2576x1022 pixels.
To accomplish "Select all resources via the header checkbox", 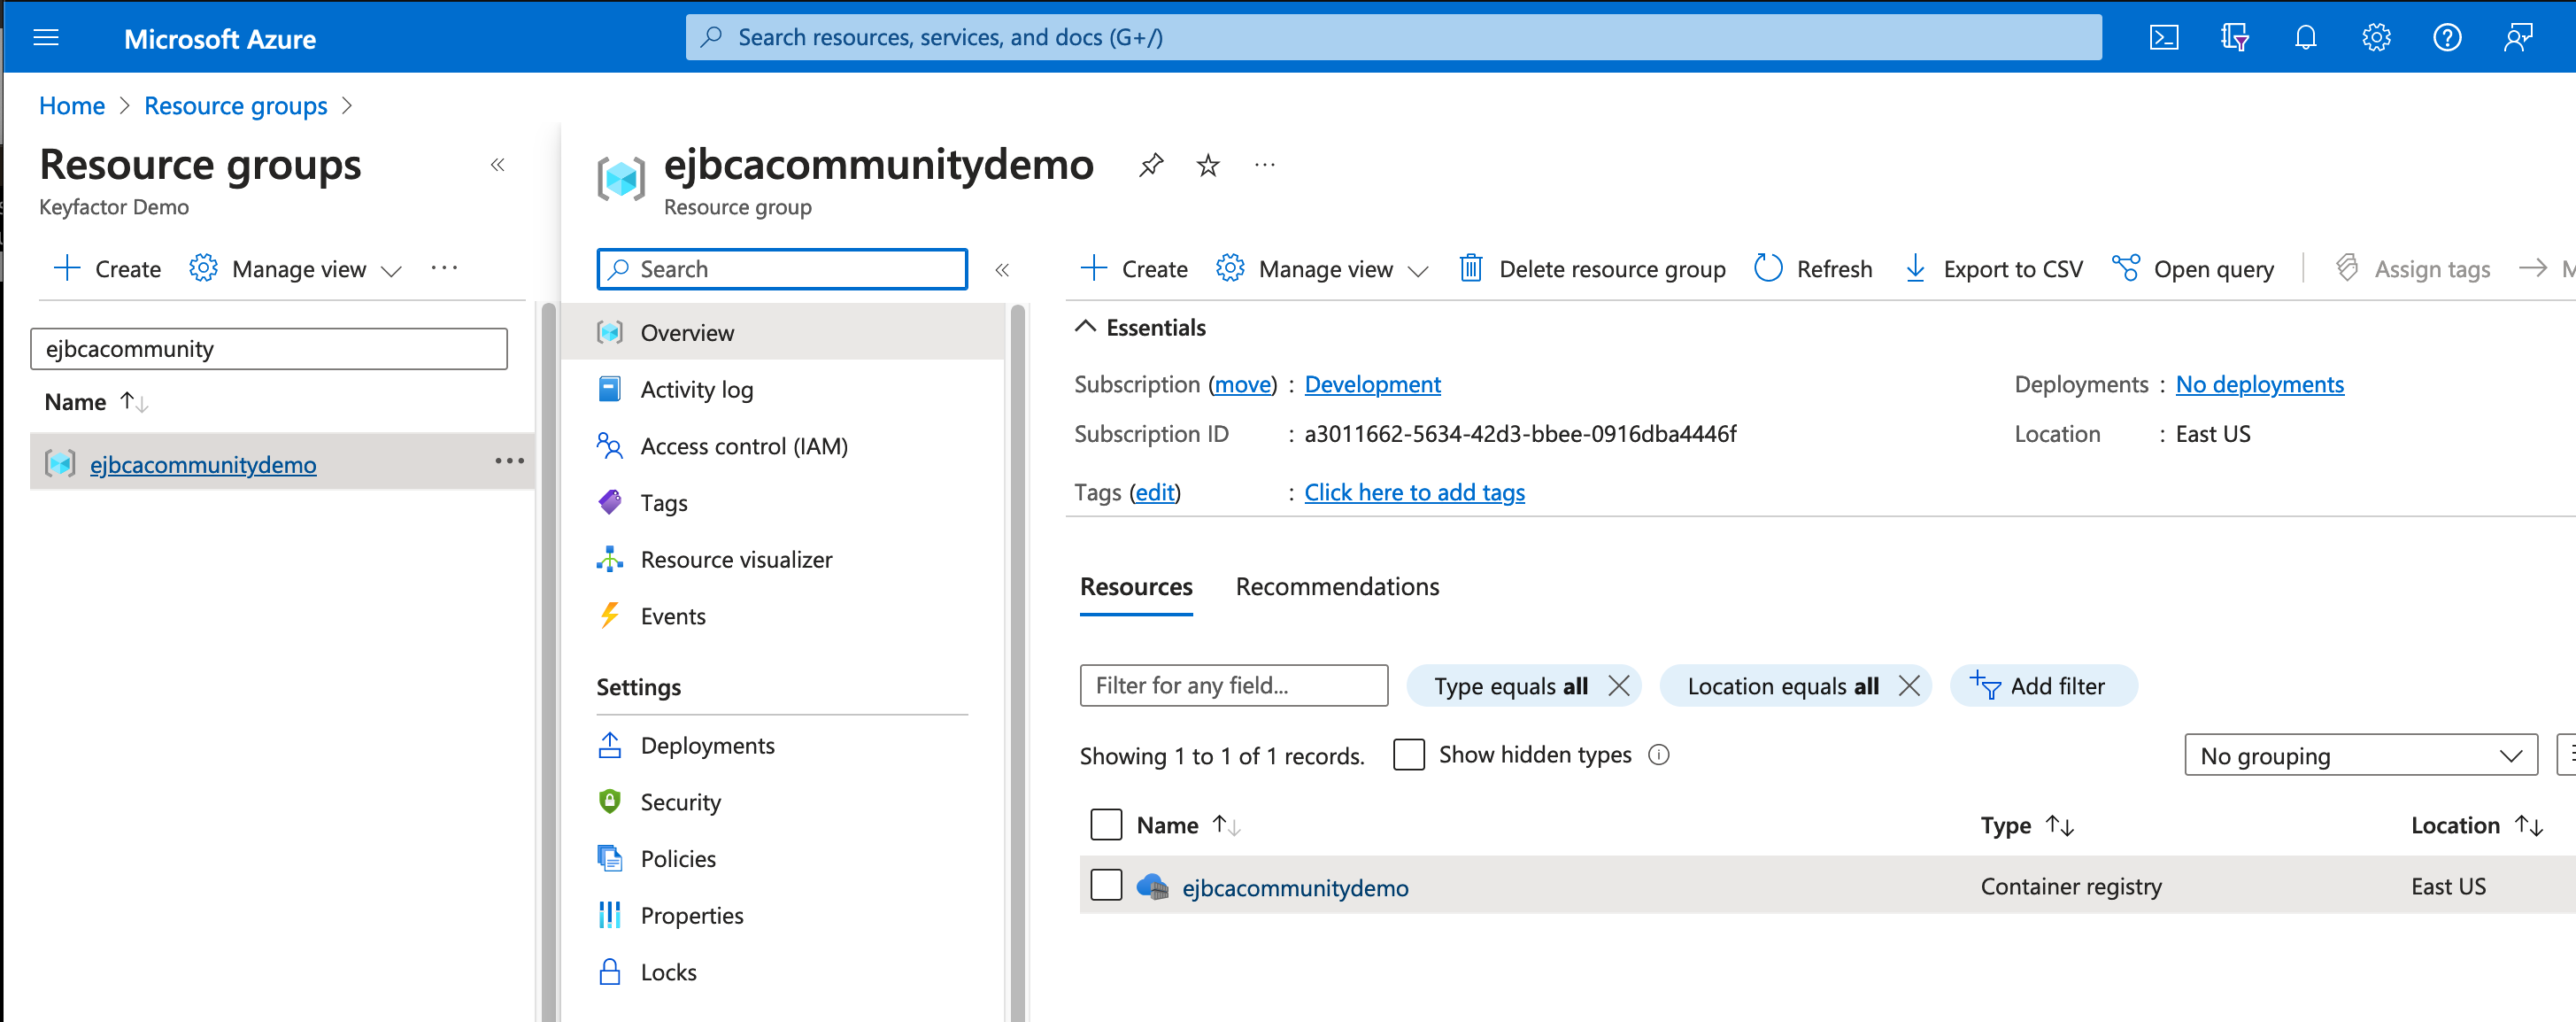I will (1106, 824).
